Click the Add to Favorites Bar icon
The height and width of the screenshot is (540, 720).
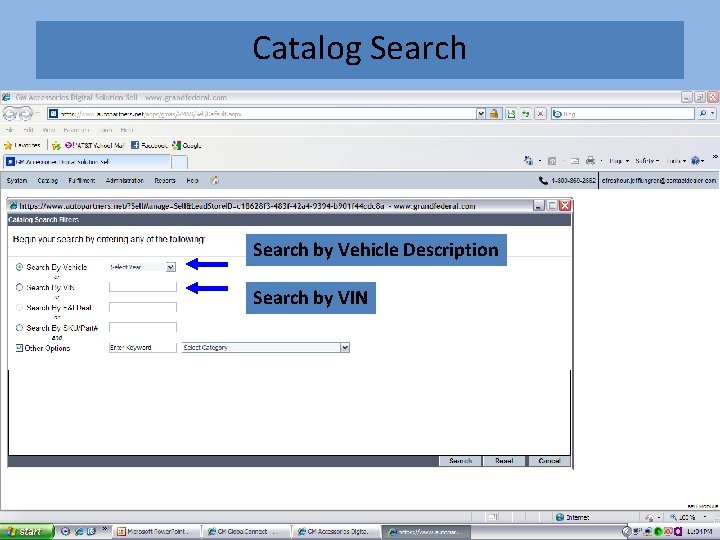click(56, 146)
